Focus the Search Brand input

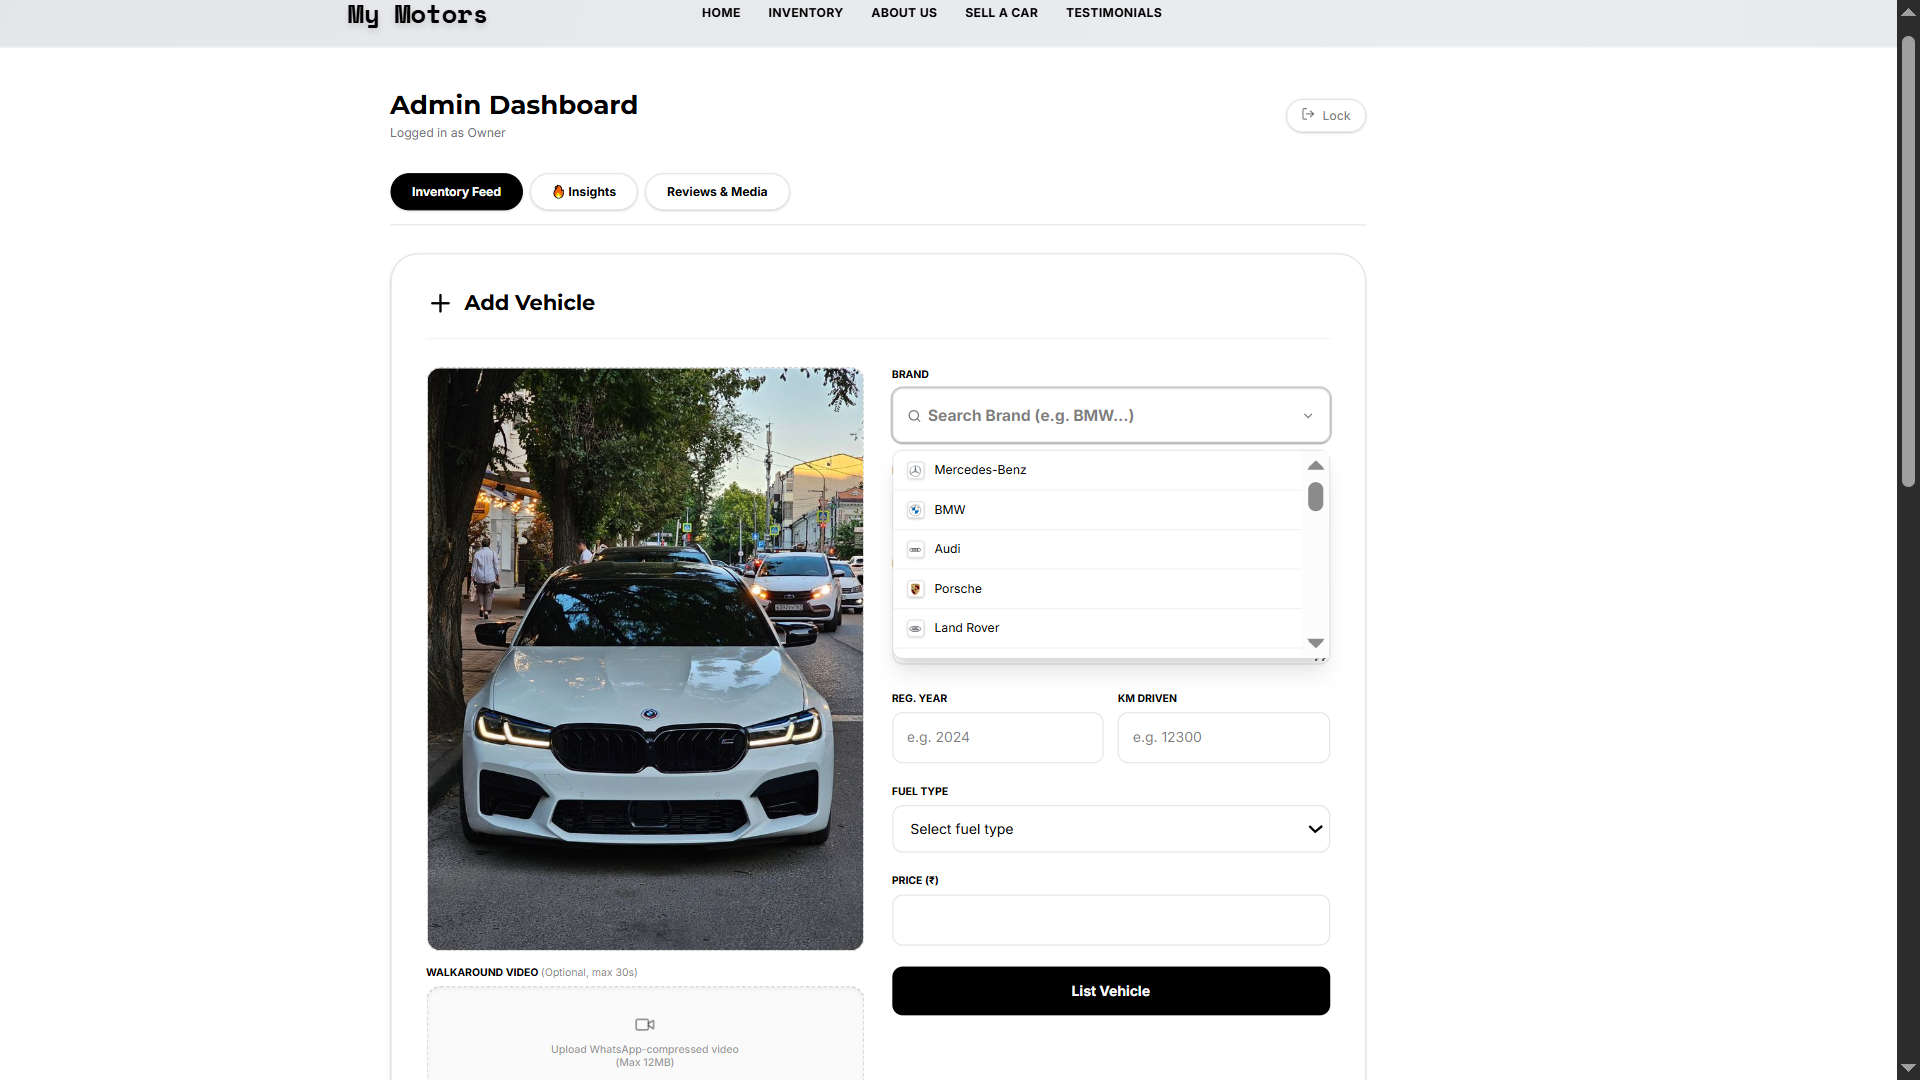coord(1110,416)
